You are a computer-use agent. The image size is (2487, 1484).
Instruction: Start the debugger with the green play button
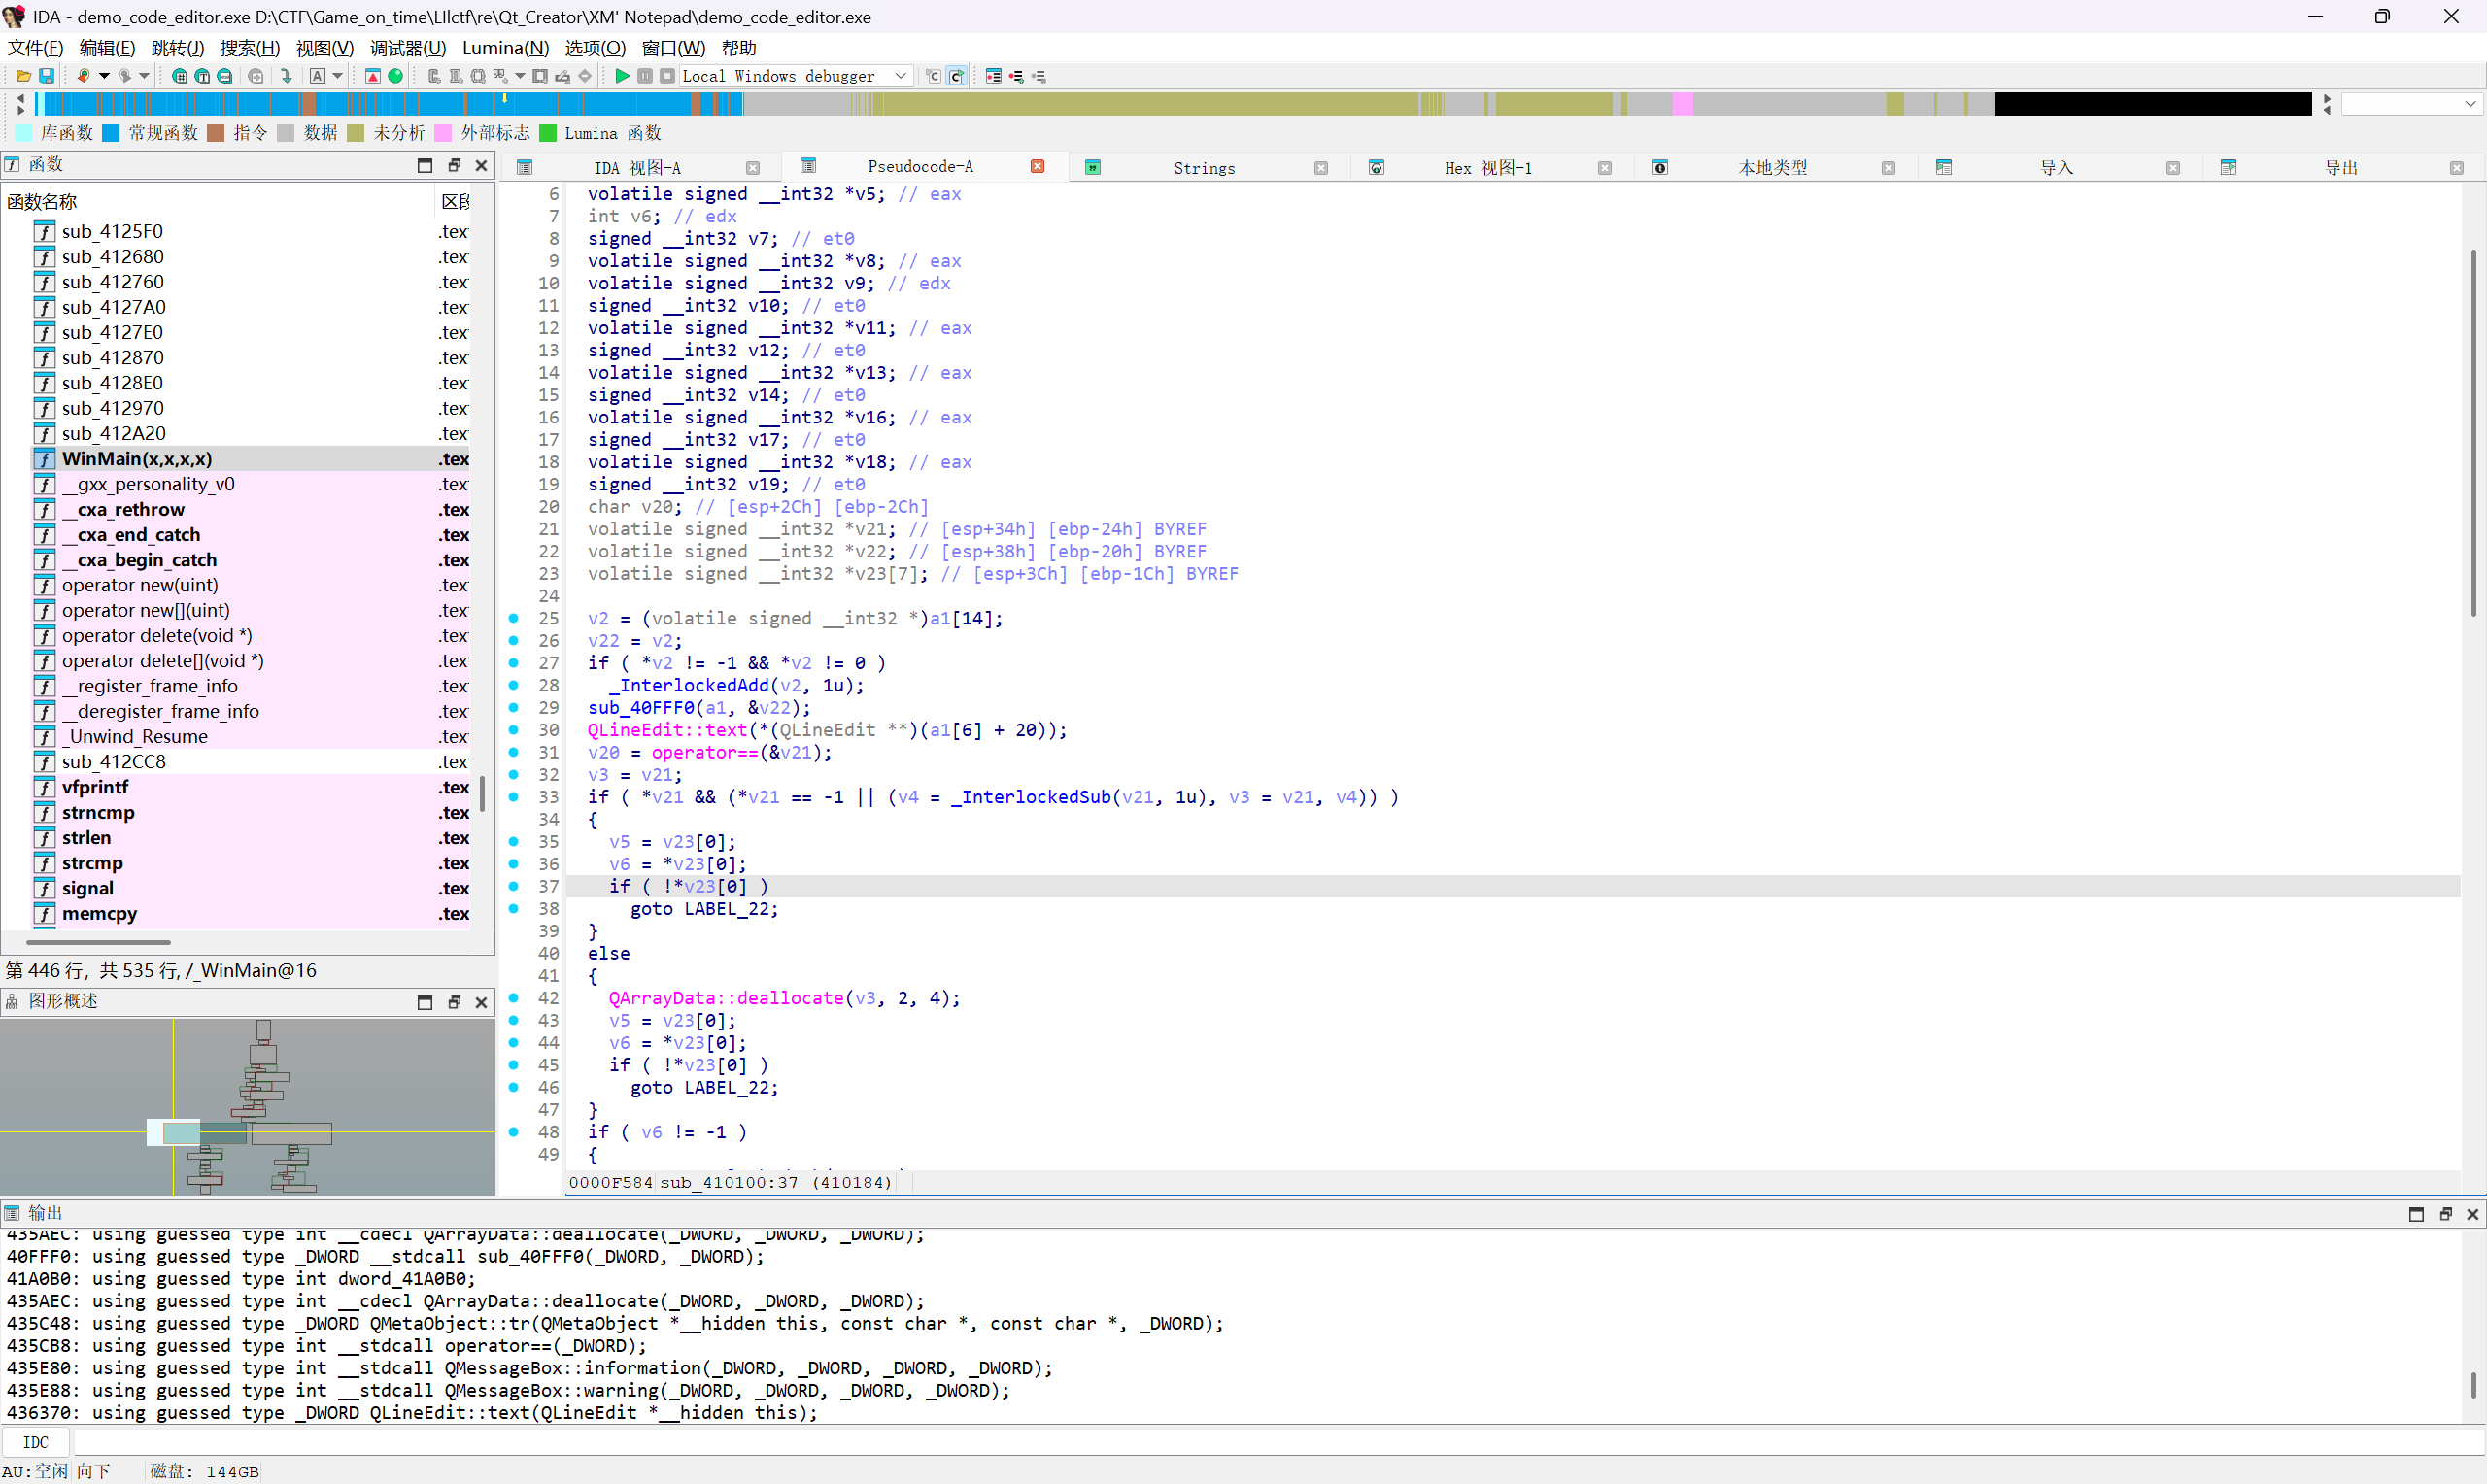coord(622,76)
